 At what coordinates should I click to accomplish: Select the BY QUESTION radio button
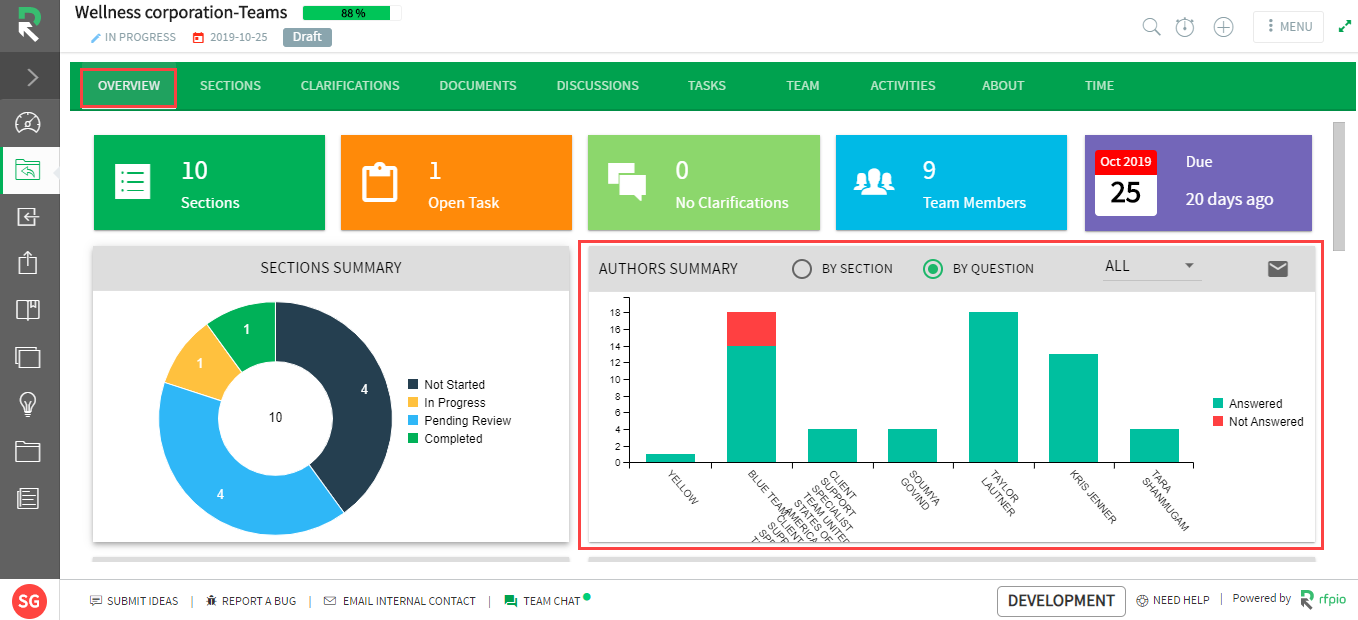click(x=933, y=269)
